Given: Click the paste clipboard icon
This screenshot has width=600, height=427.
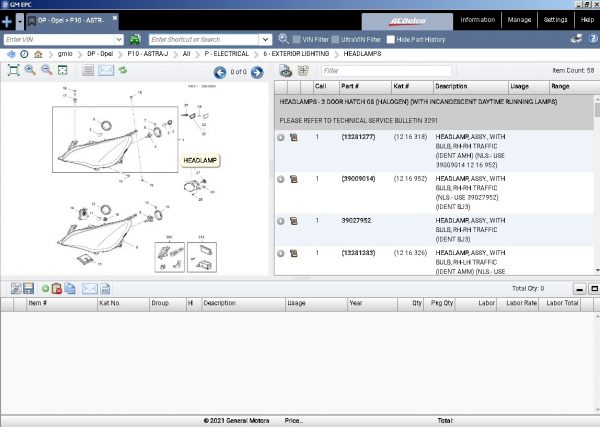Looking at the screenshot, I should pos(57,288).
